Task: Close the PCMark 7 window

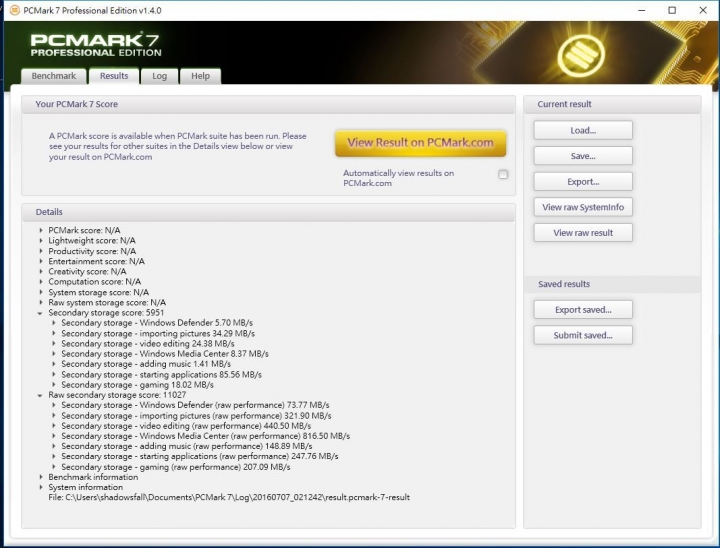Action: (703, 10)
